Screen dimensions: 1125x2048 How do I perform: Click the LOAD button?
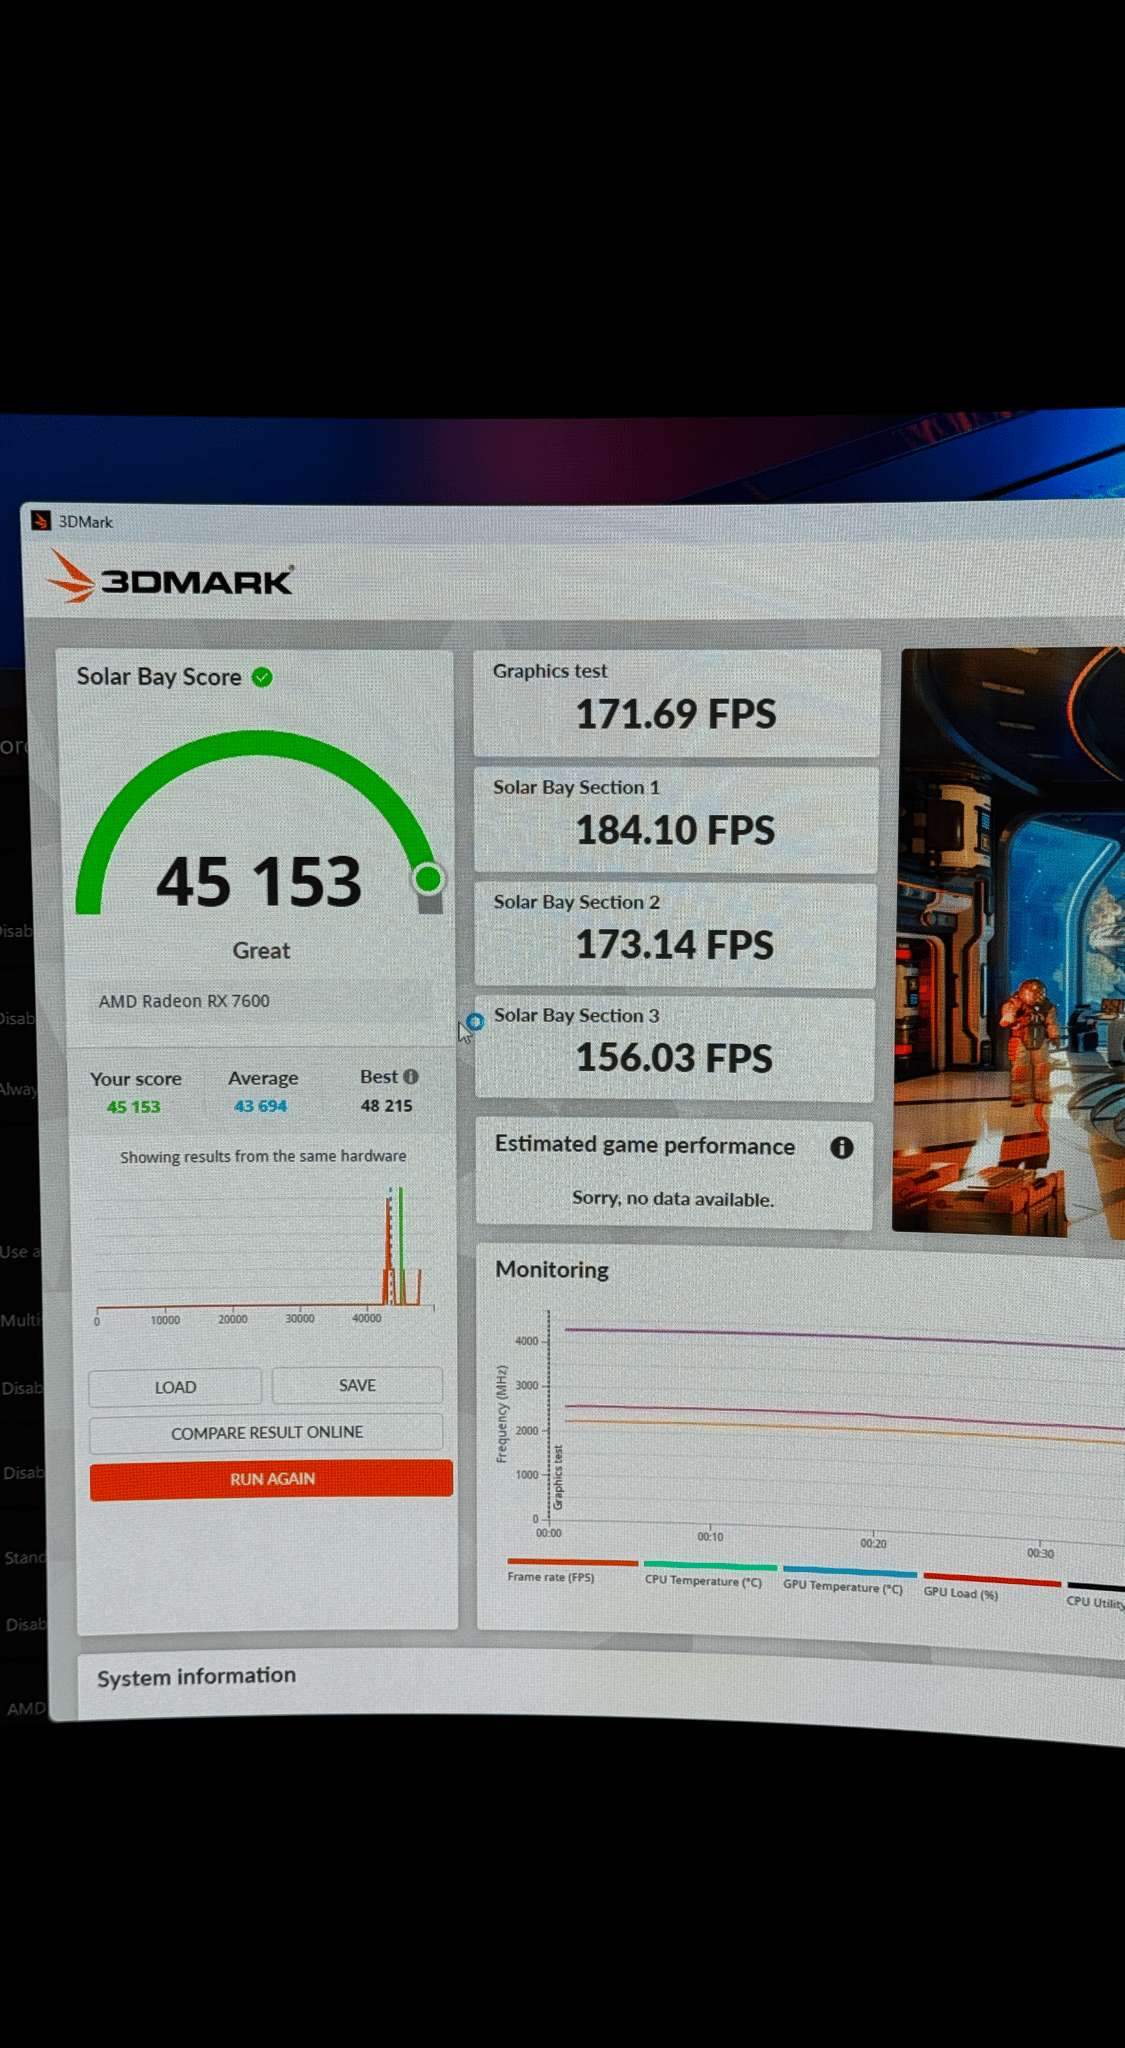click(x=175, y=1387)
